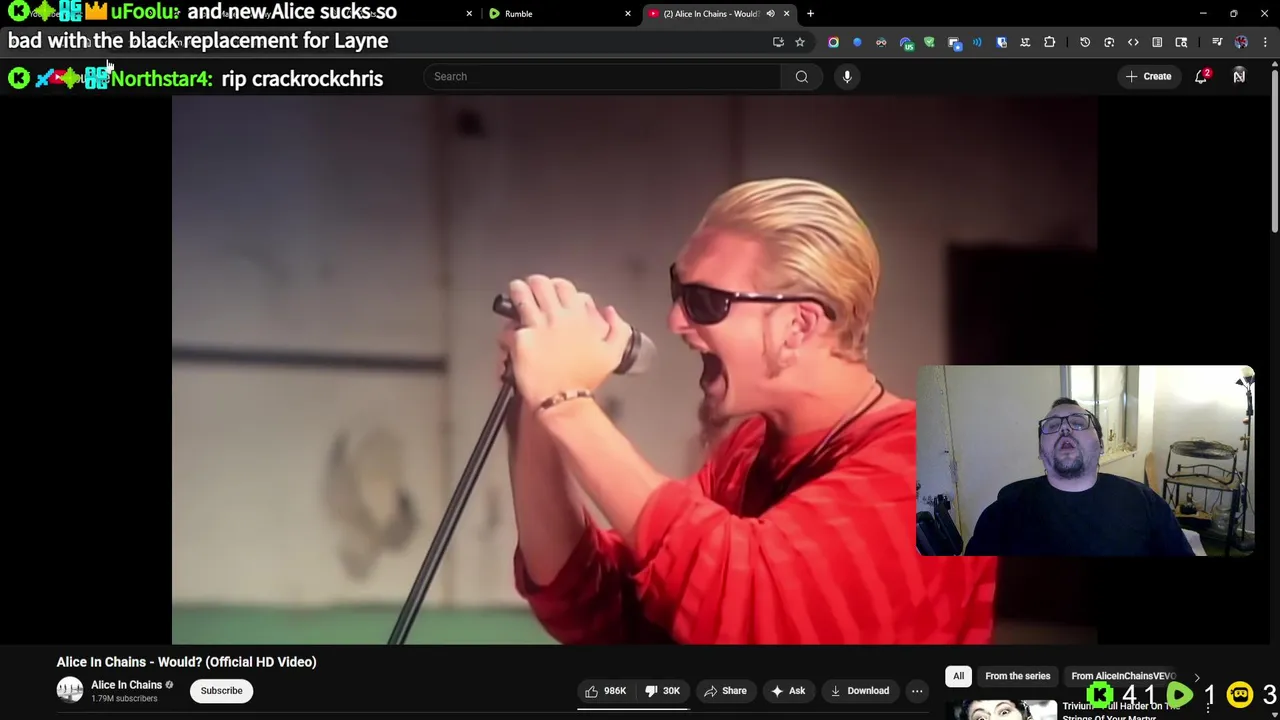Open the browser history clock icon

(1085, 42)
